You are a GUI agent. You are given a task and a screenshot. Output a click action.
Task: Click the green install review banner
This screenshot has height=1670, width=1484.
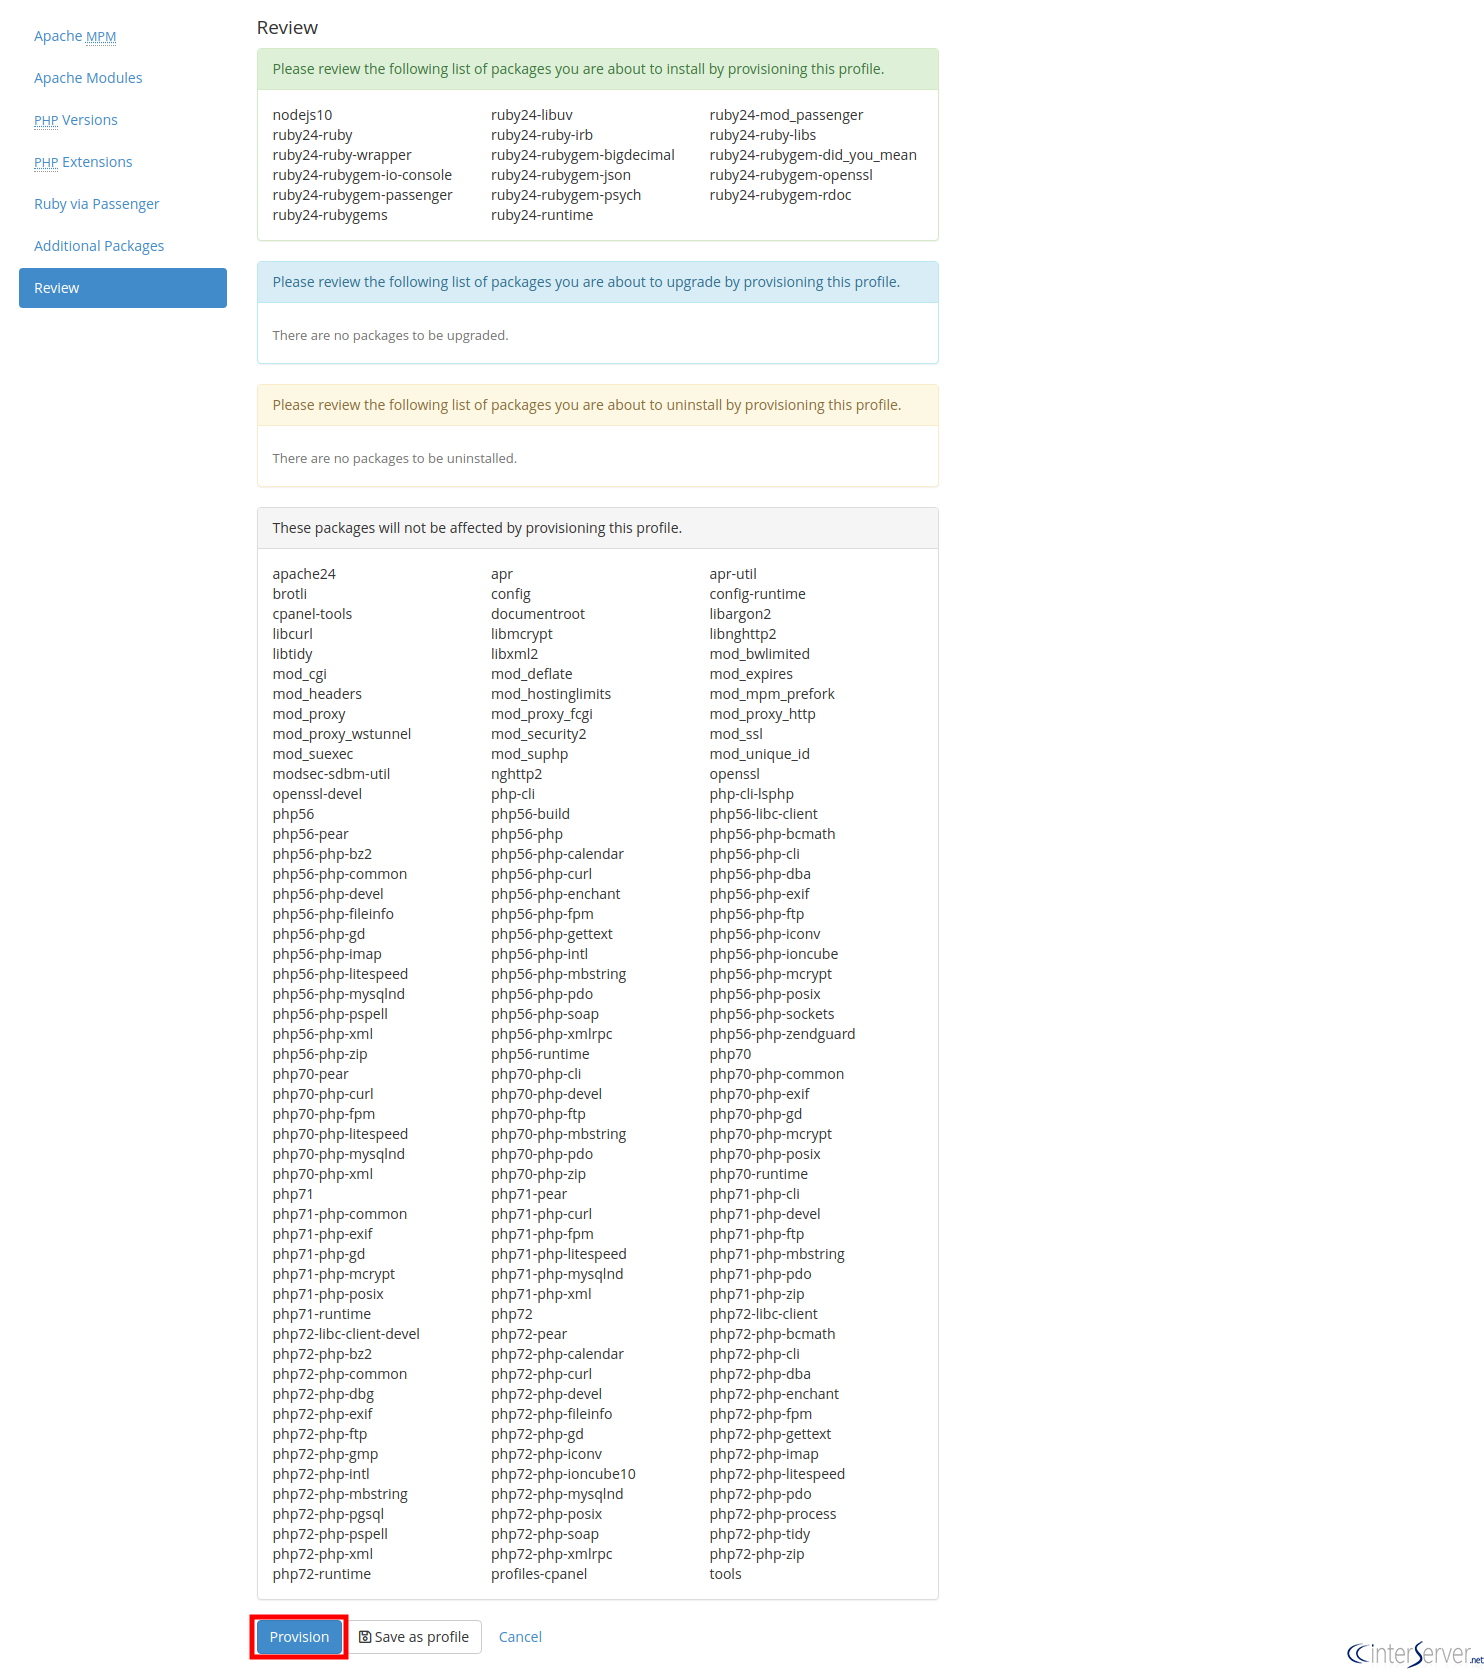598,69
